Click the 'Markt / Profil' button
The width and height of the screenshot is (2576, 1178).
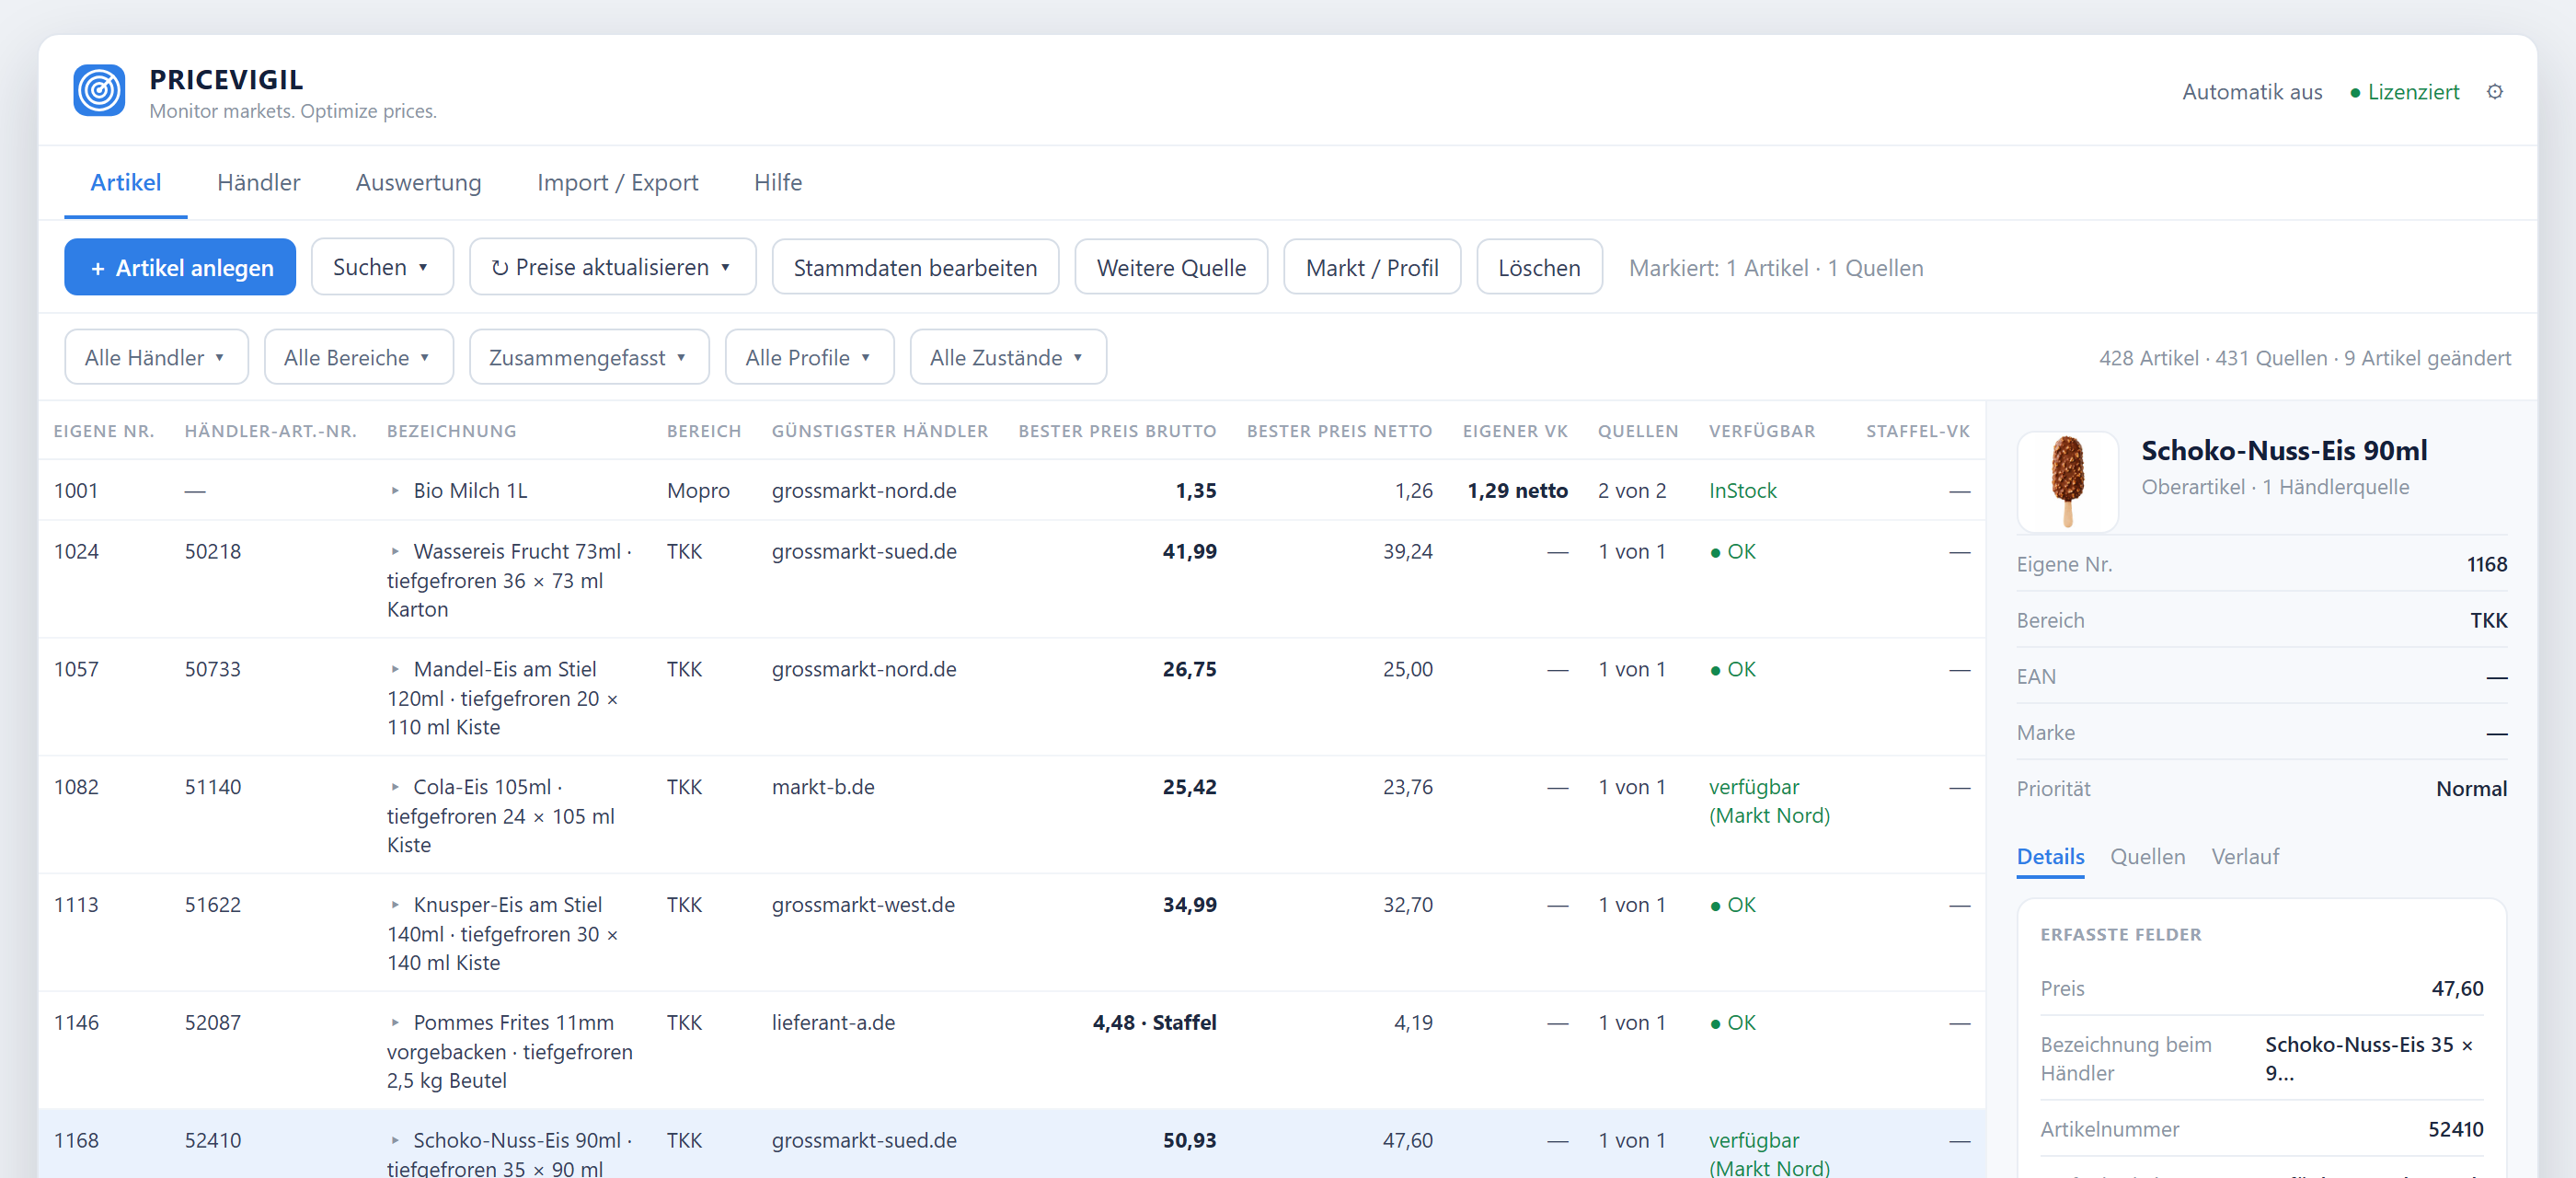point(1371,267)
